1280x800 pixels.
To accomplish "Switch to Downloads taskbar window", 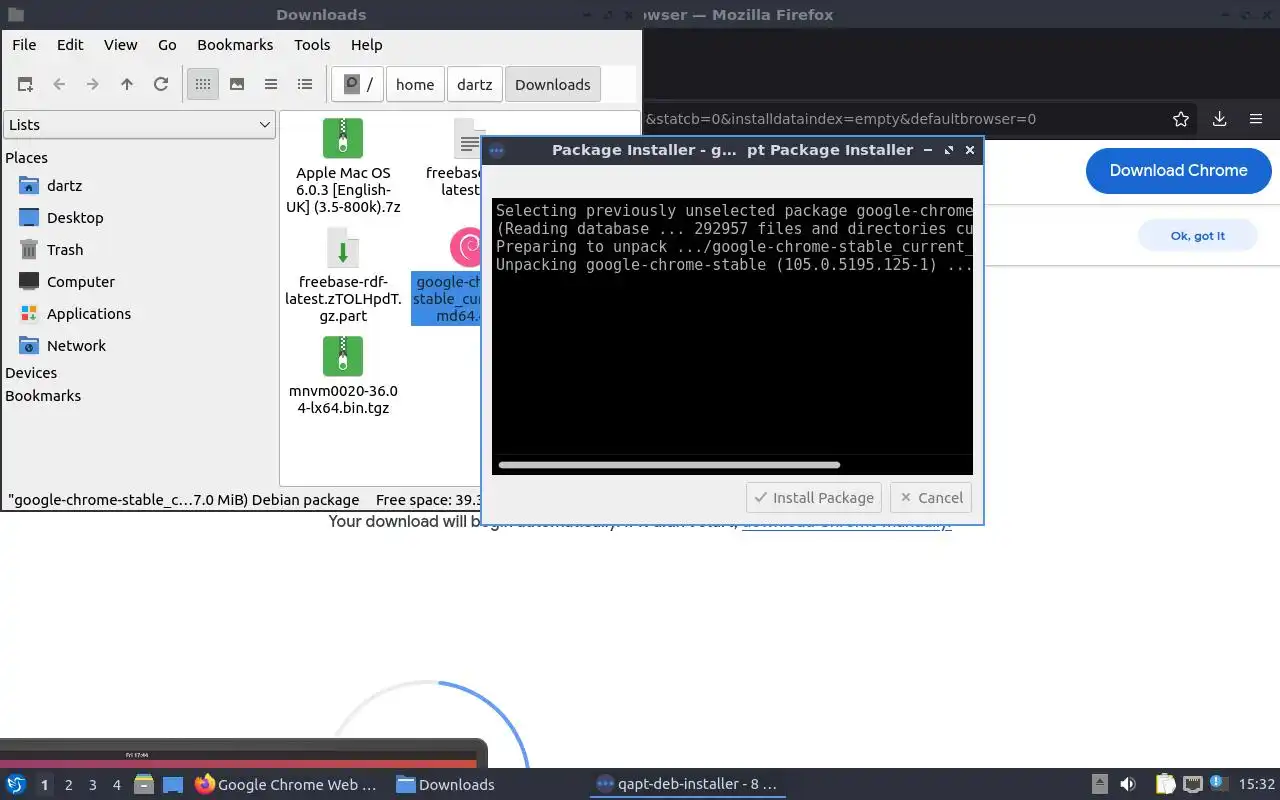I will (445, 785).
